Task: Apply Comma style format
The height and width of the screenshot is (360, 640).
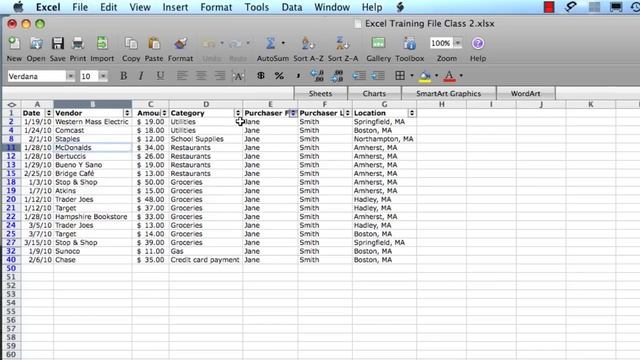Action: pyautogui.click(x=298, y=76)
